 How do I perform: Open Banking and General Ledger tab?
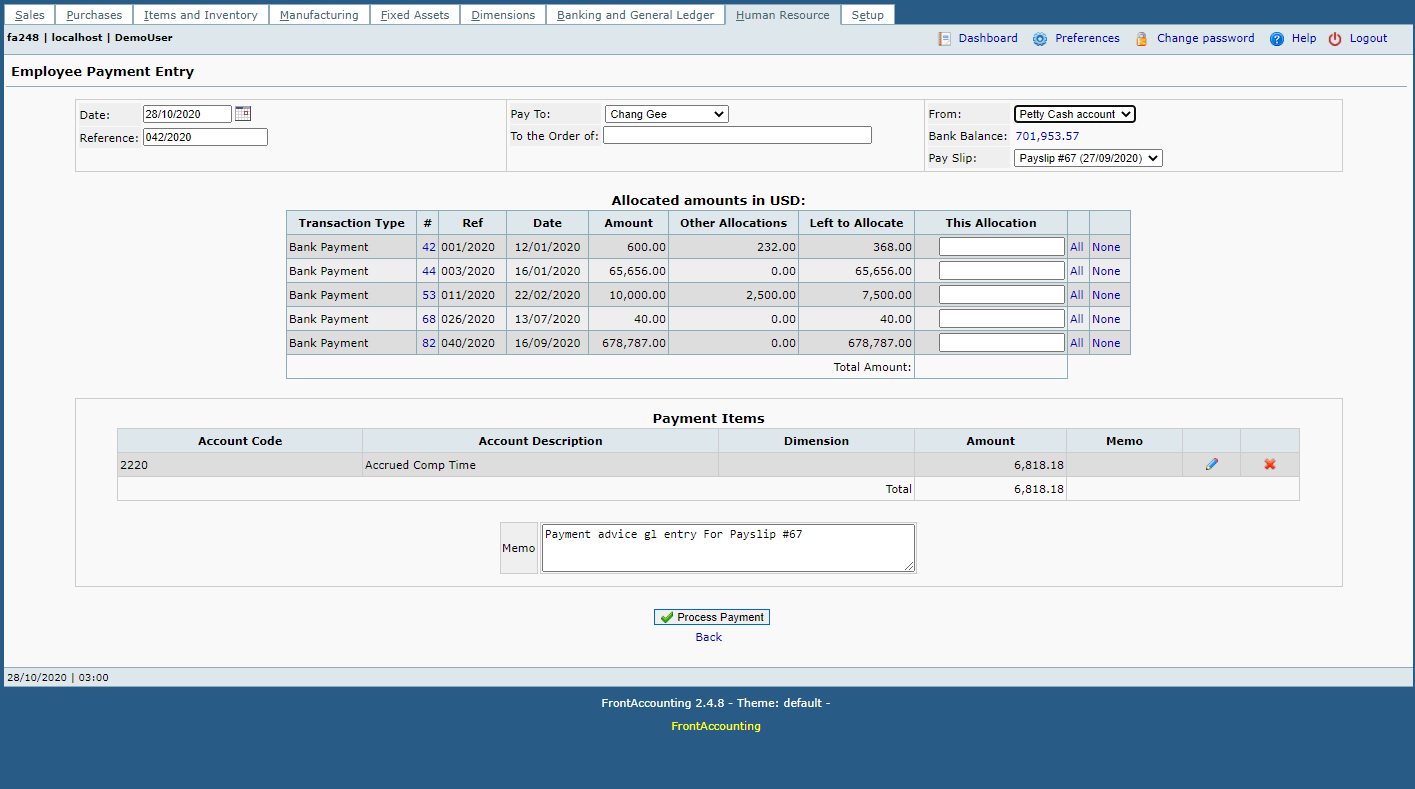pyautogui.click(x=635, y=15)
